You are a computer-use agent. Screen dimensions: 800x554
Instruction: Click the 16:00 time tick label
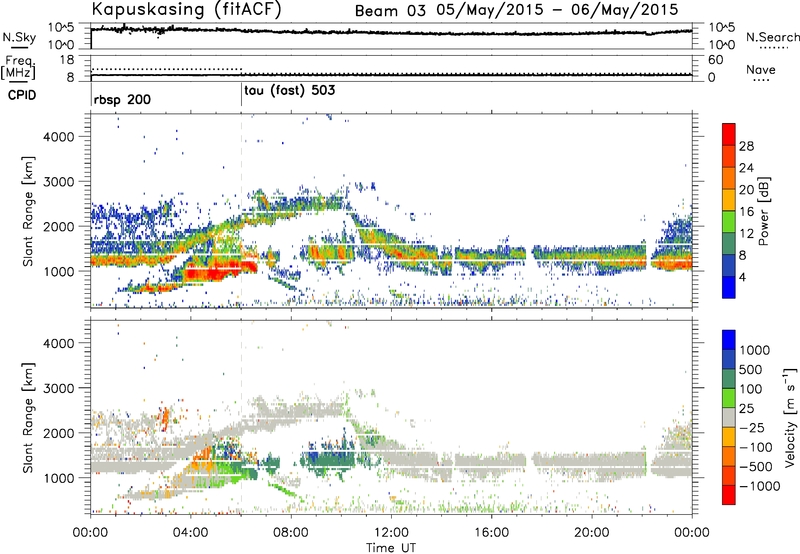click(x=491, y=533)
